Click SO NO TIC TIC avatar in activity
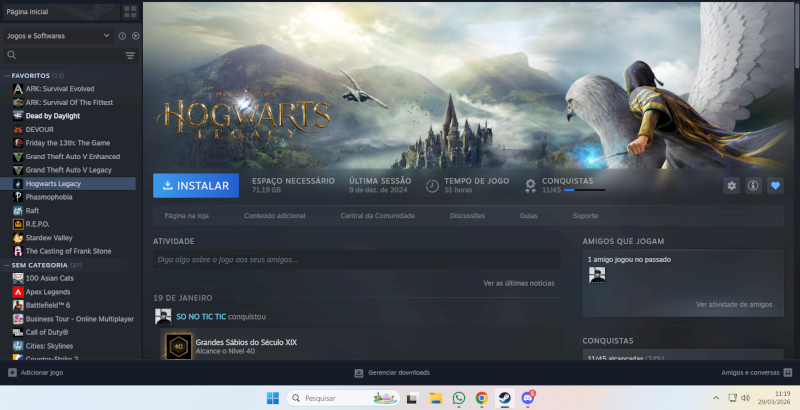Viewport: 800px width, 410px height. [163, 316]
